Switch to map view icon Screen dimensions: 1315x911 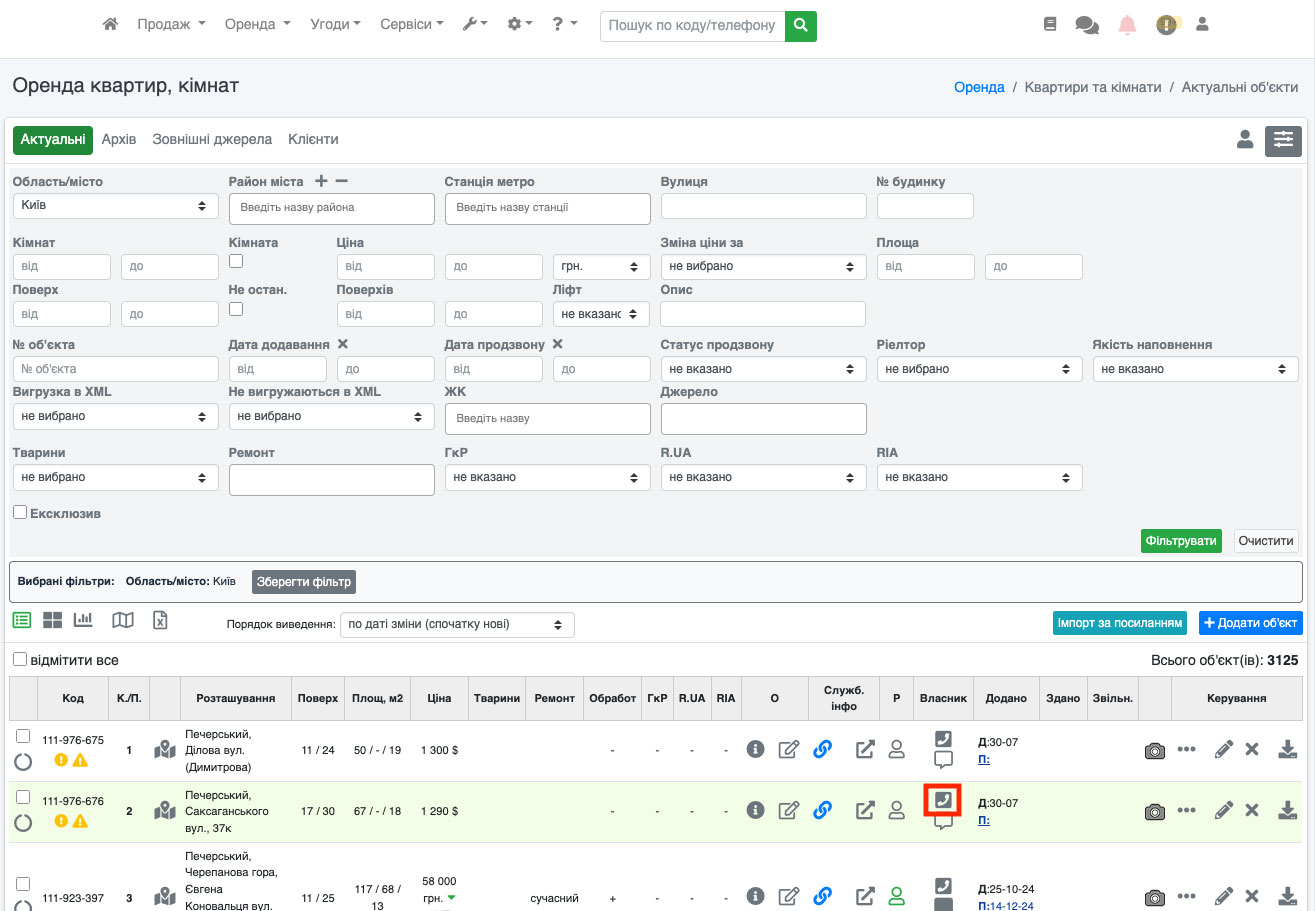(123, 620)
